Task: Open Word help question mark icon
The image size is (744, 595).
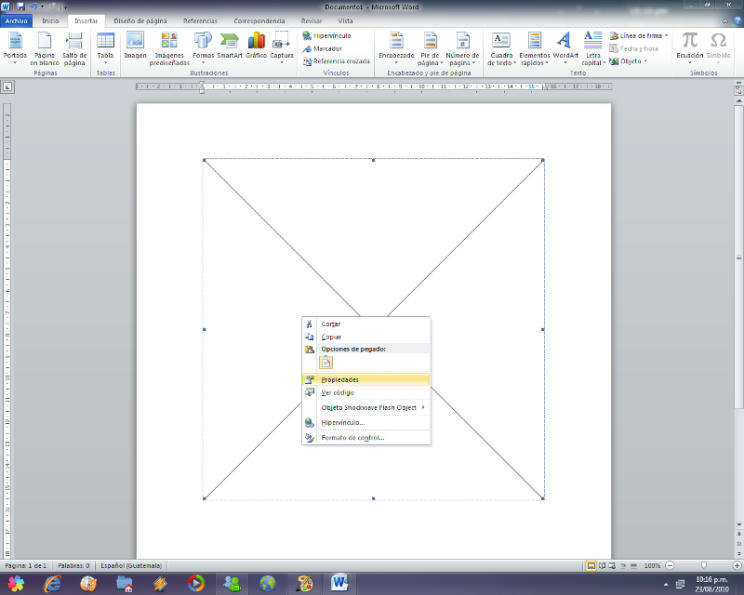Action: coord(737,21)
